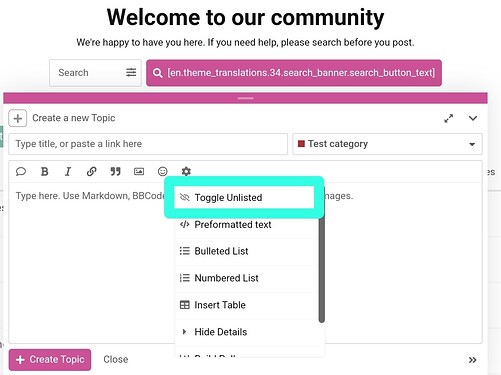Open the emoji picker smiley icon
The image size is (501, 375).
[x=163, y=172]
